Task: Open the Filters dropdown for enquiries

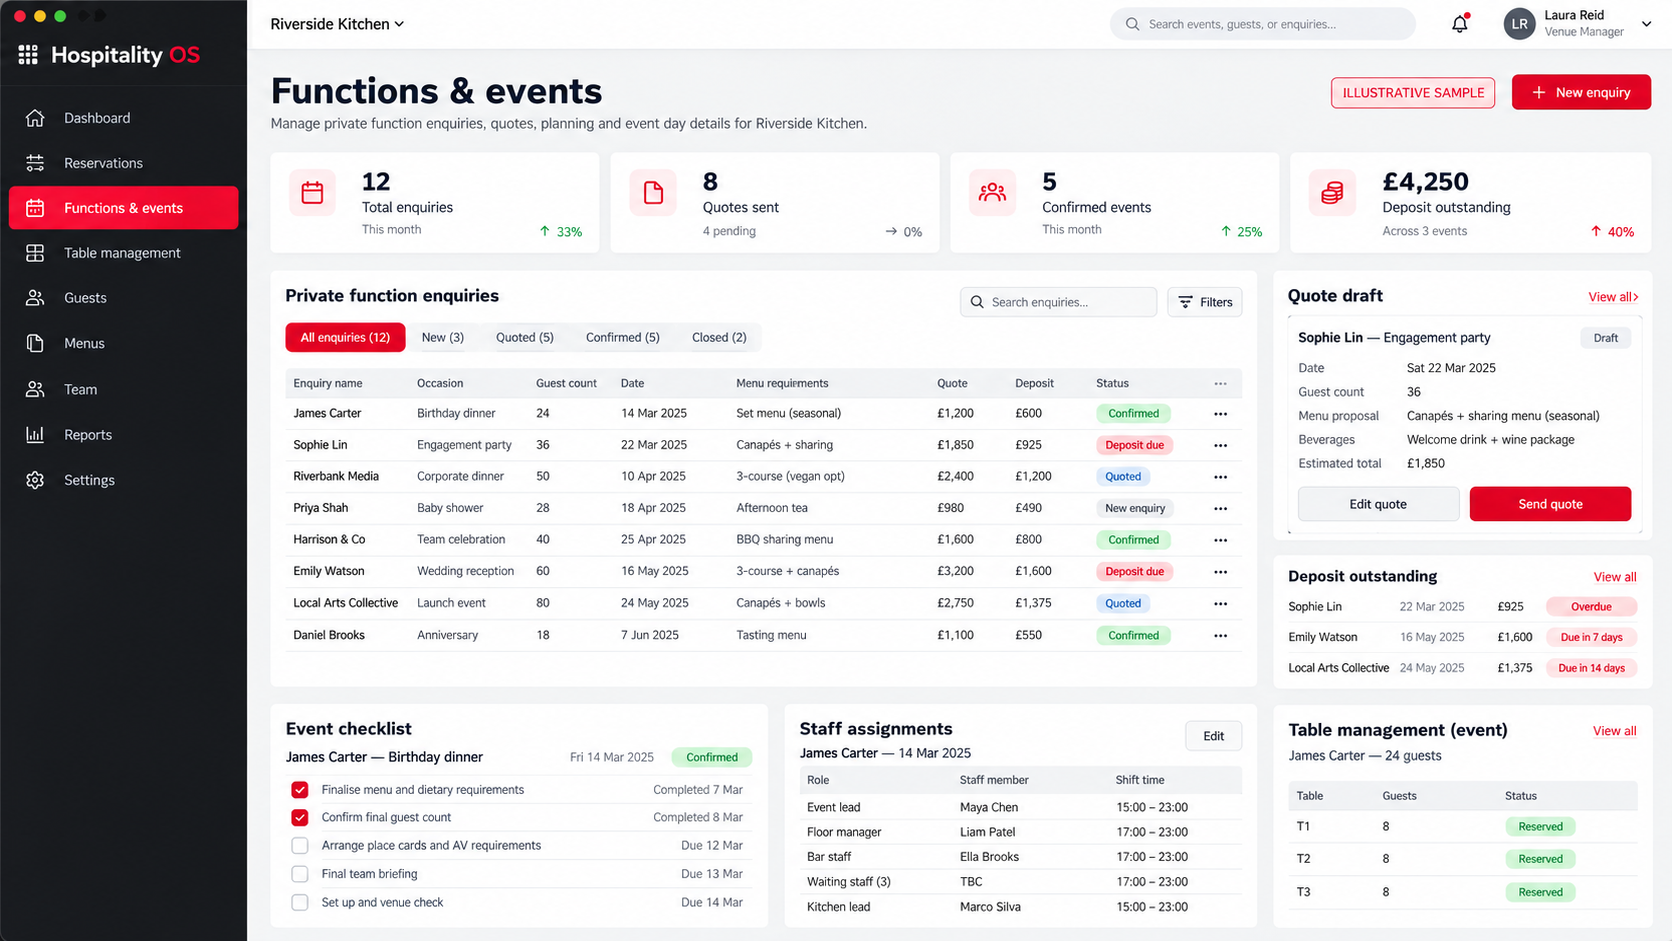Action: (x=1205, y=302)
